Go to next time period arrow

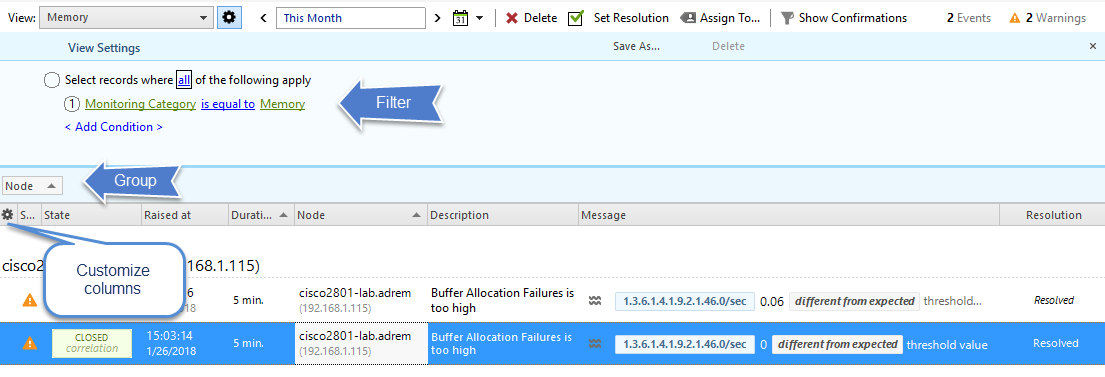point(438,18)
